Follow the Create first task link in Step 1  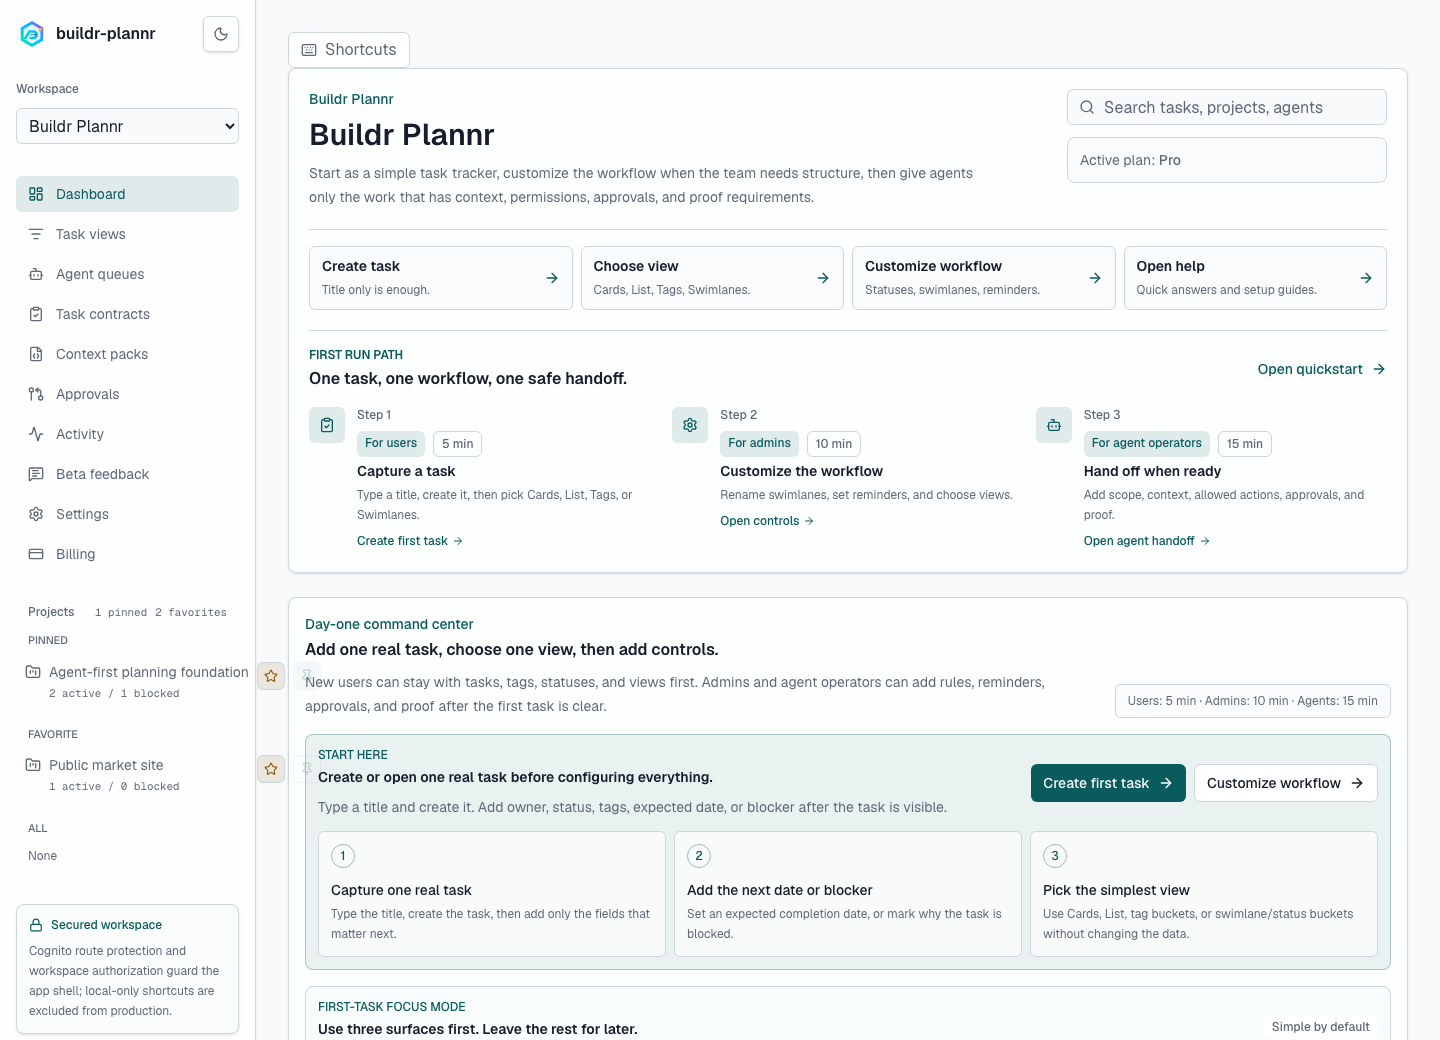pyautogui.click(x=410, y=541)
